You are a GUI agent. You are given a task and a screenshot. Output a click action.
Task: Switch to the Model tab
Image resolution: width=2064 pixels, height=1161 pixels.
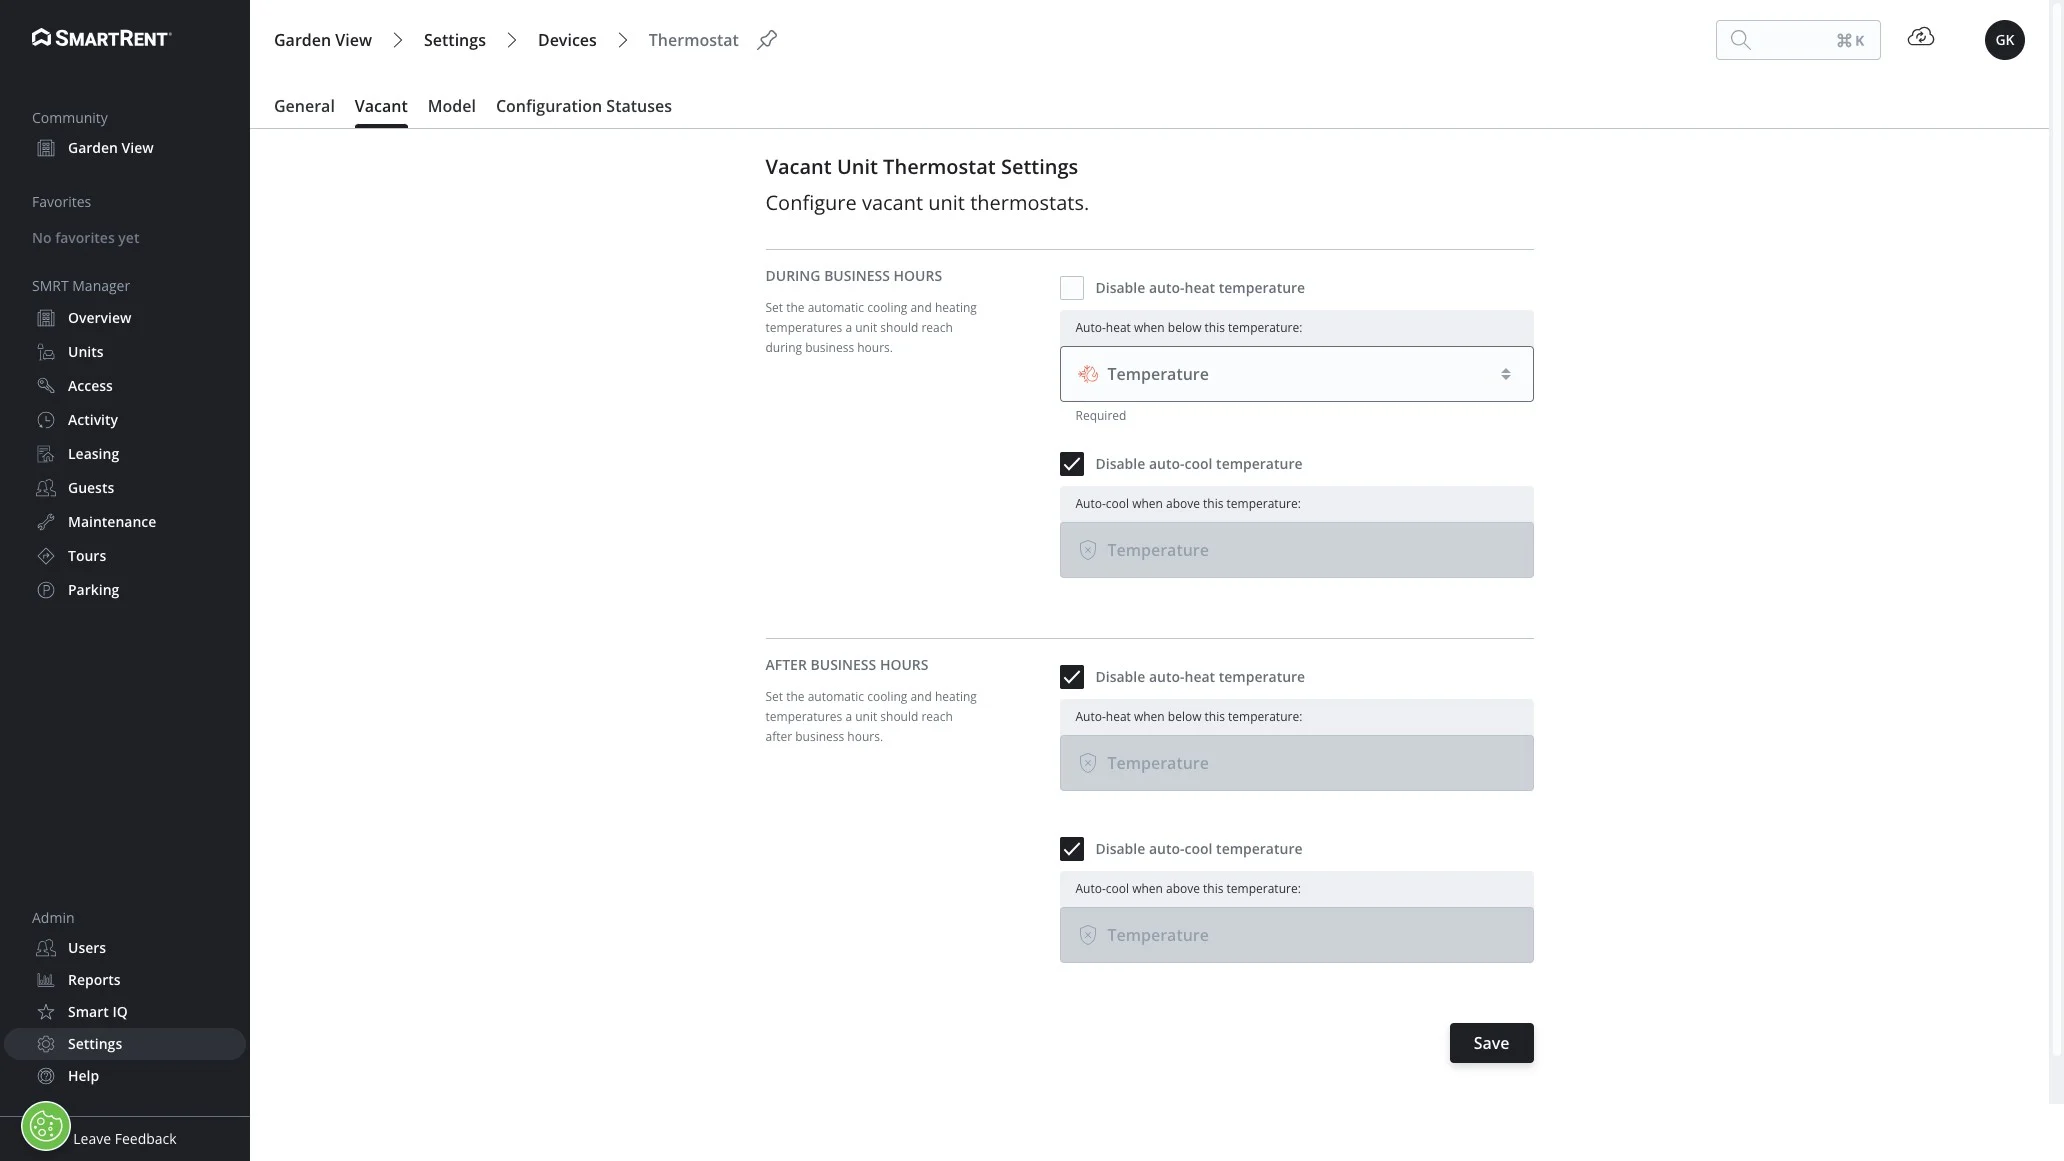click(x=452, y=106)
